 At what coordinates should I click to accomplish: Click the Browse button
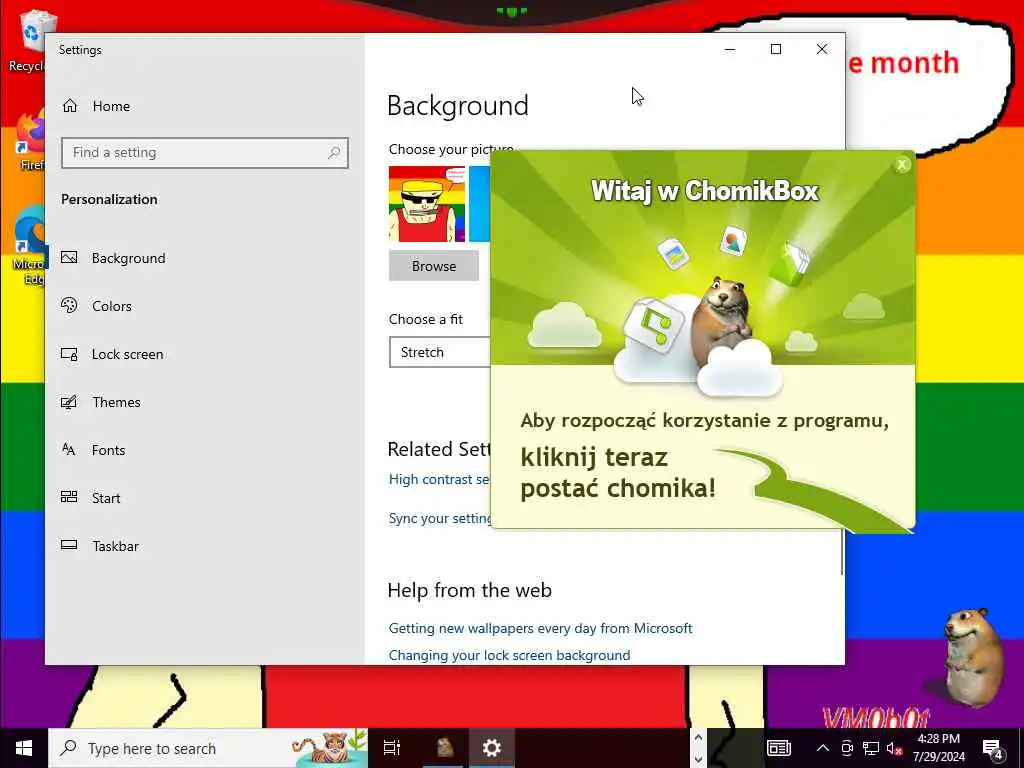pos(434,266)
